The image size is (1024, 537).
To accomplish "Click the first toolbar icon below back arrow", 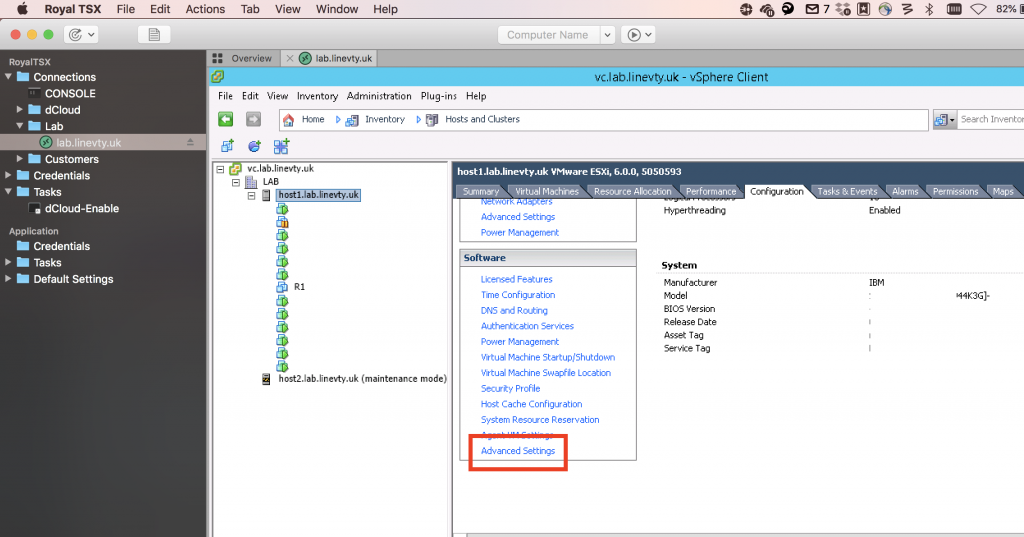I will click(227, 146).
